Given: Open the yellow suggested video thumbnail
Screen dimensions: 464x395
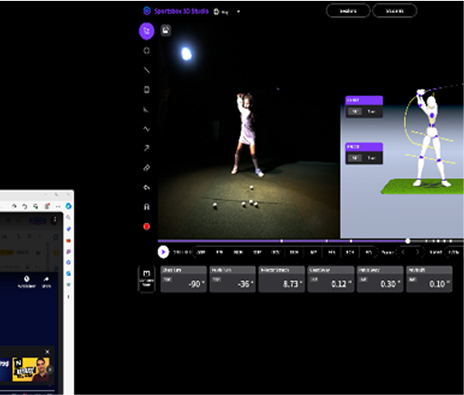Looking at the screenshot, I should pyautogui.click(x=31, y=369).
